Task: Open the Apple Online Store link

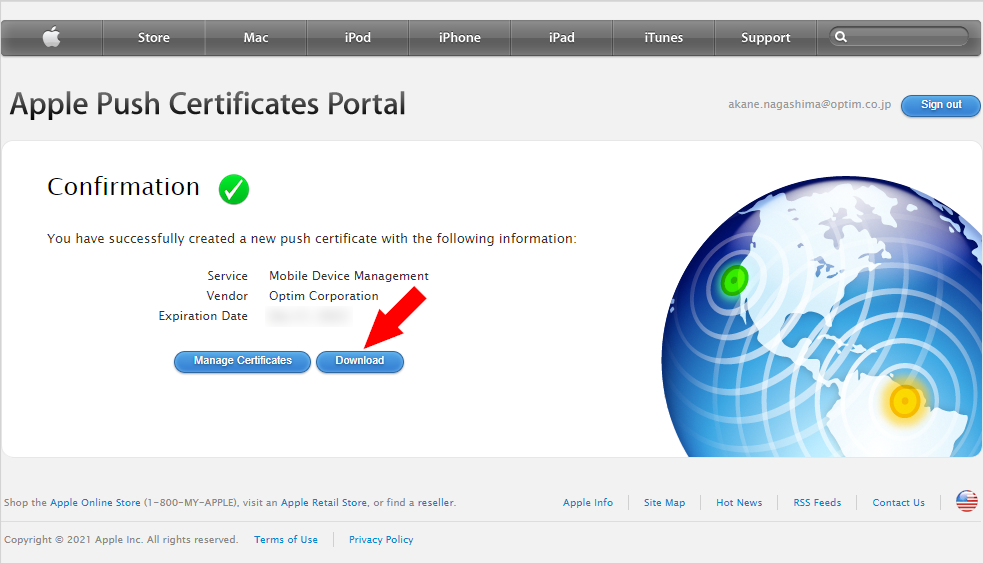Action: 95,503
